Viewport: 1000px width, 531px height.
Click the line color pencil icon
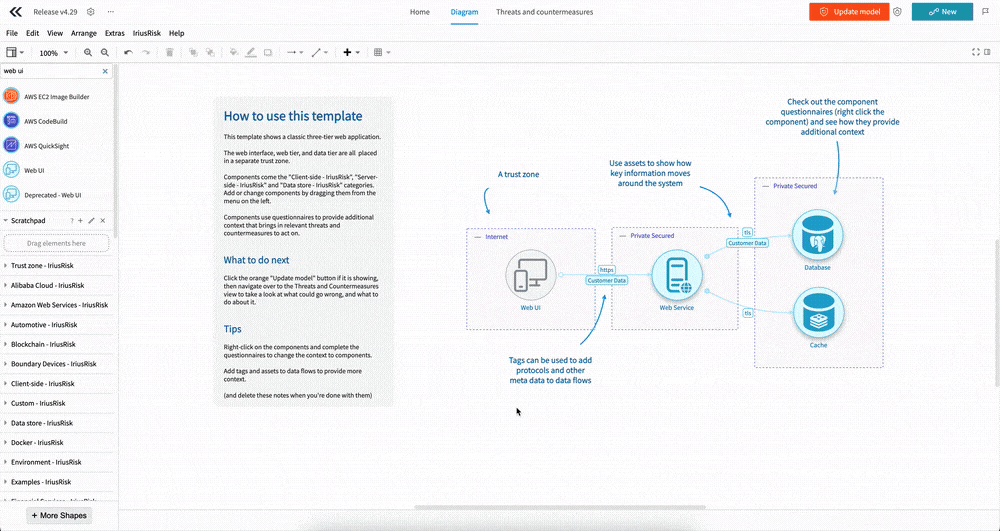pos(251,52)
